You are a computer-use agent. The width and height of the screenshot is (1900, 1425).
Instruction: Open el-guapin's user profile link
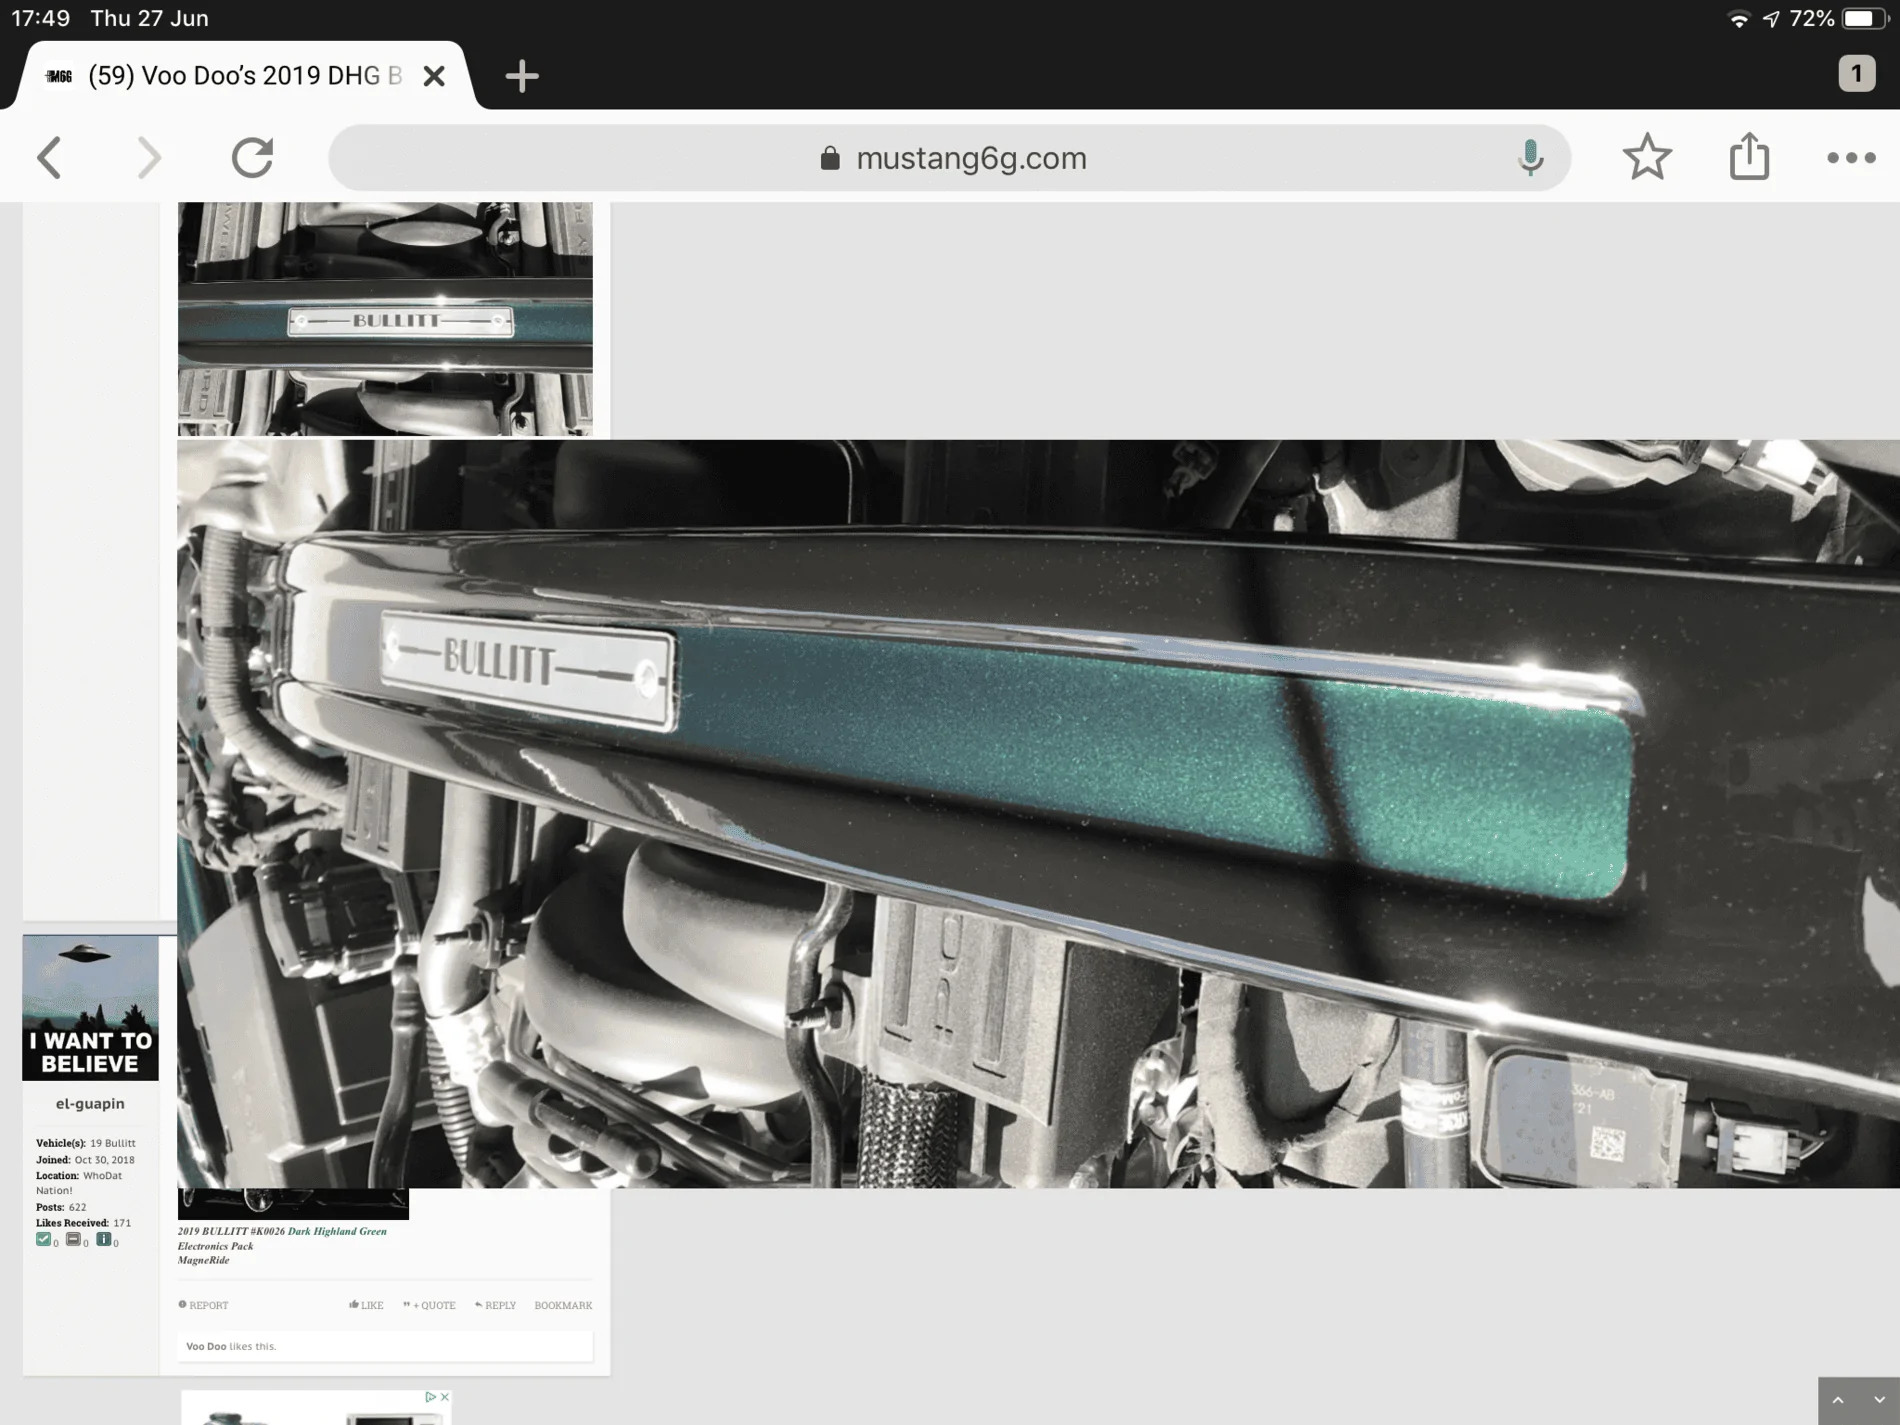[x=90, y=1103]
